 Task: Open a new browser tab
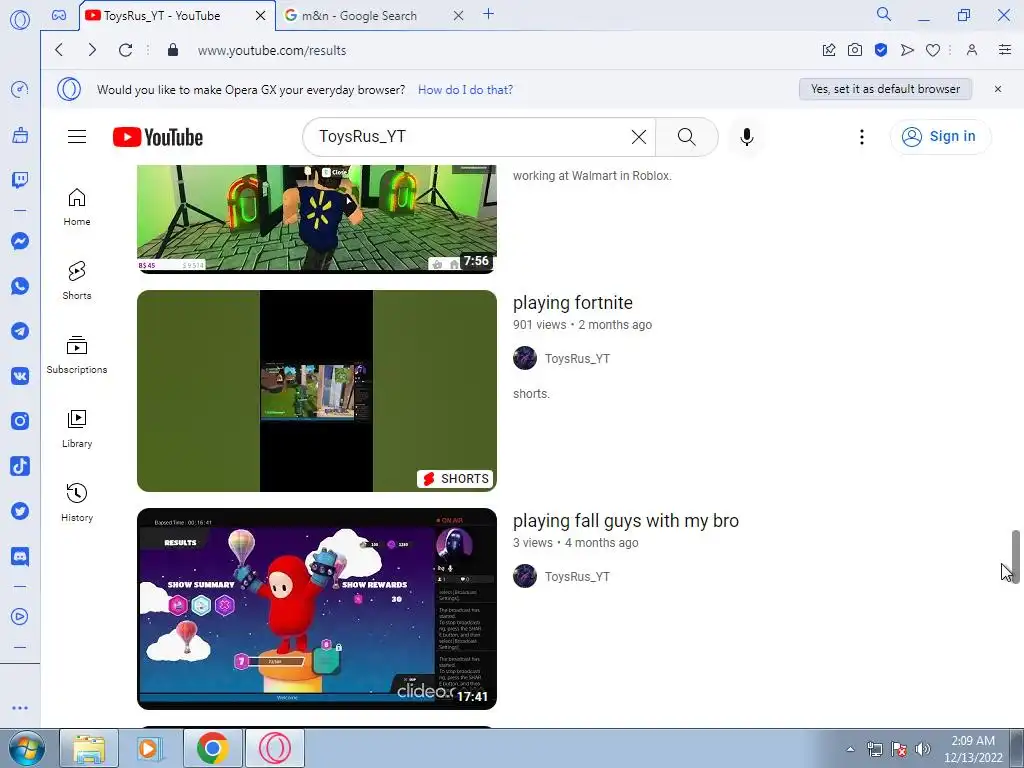[488, 14]
